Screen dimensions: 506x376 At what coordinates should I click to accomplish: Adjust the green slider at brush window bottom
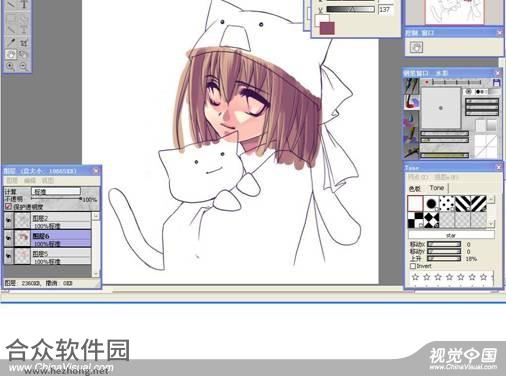[x=445, y=155]
